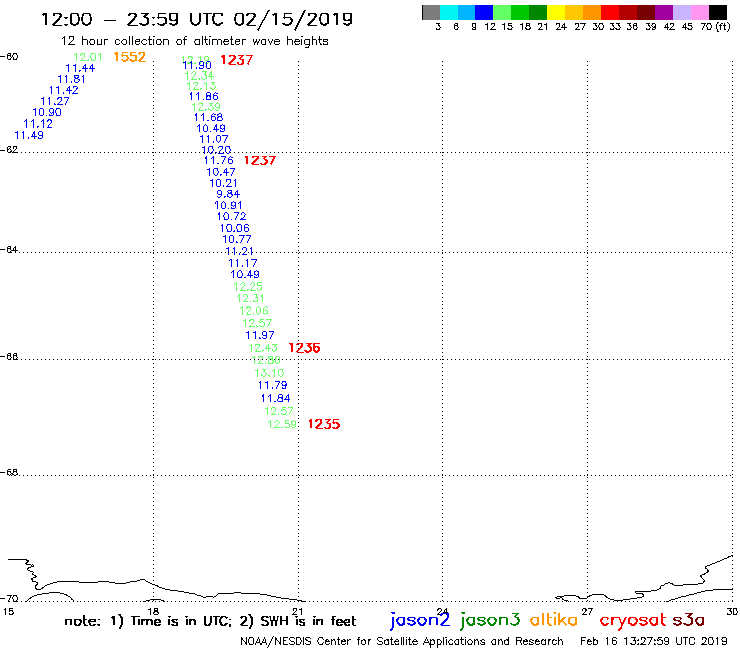Screen dimensions: 740x650
Task: Select the wave height reading '11.44'
Action: click(x=80, y=68)
